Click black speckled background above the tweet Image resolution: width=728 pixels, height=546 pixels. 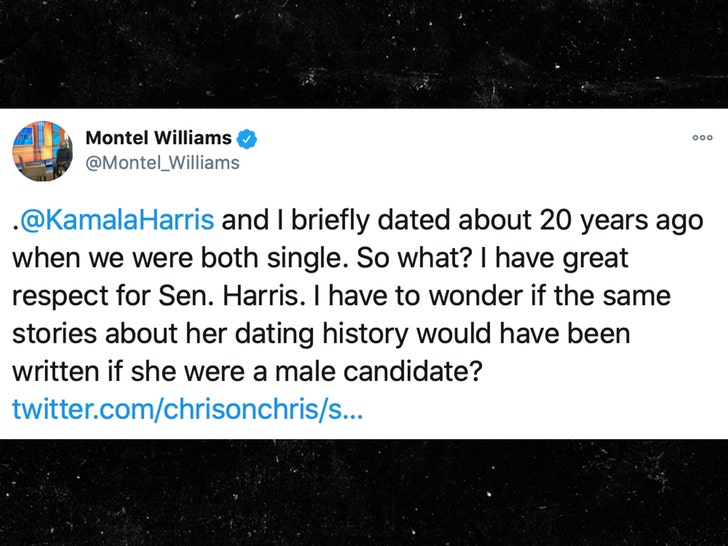364,53
